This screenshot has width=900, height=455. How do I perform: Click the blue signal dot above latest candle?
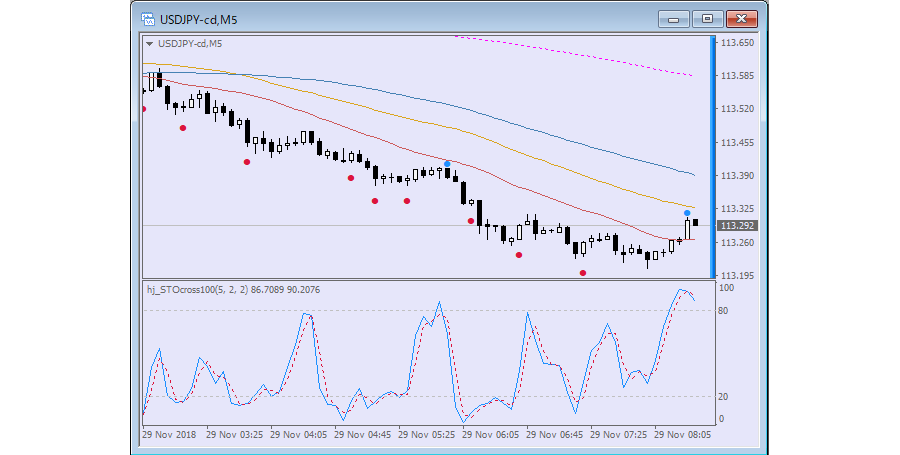point(687,213)
